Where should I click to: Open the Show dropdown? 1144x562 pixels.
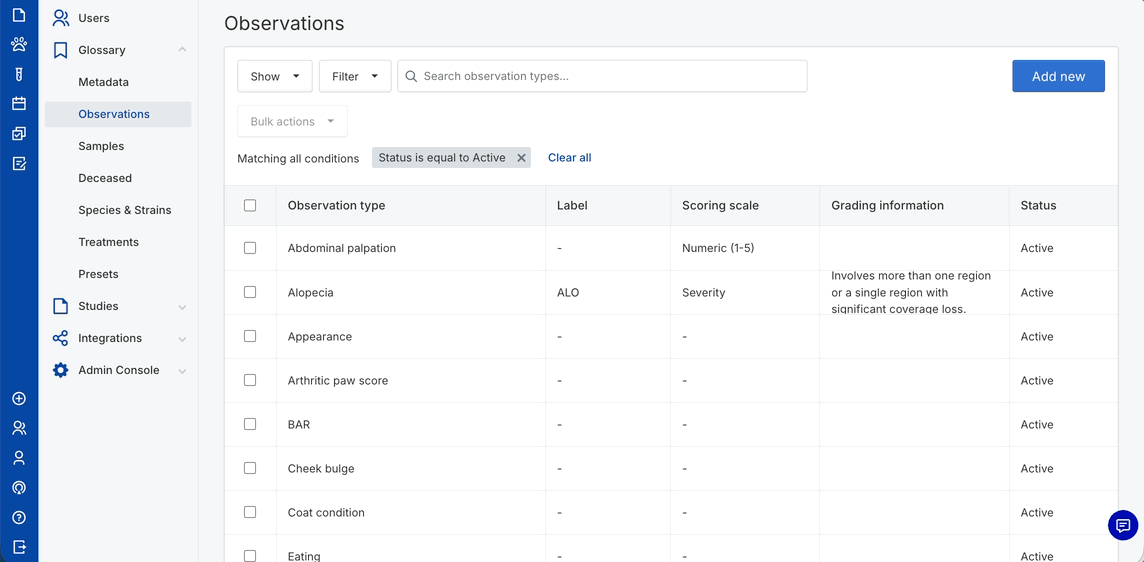click(x=274, y=76)
